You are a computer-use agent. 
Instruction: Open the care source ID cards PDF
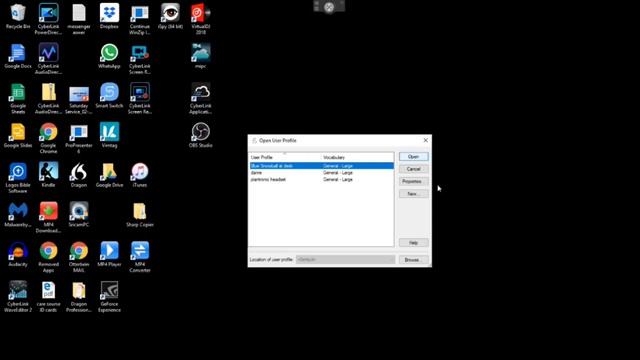48,296
